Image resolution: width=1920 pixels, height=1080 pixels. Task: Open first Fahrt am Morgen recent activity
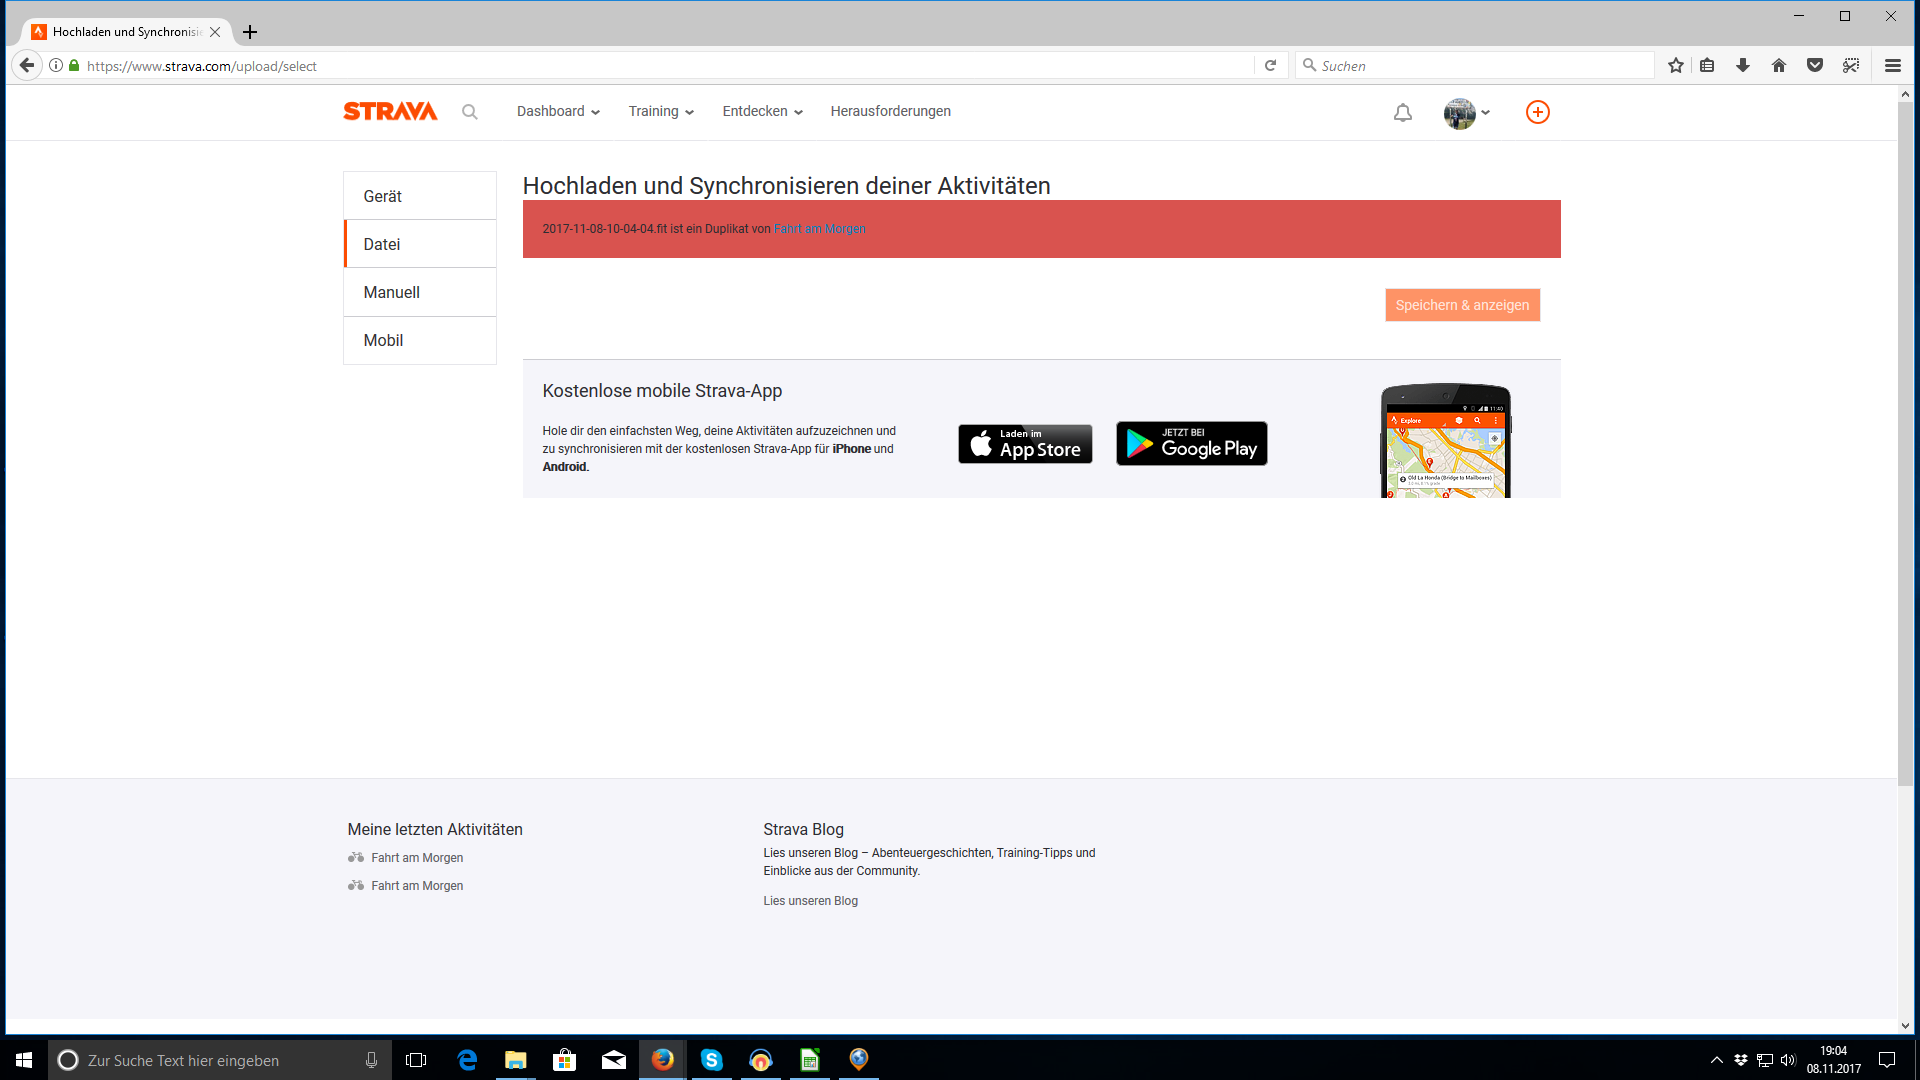pos(417,858)
